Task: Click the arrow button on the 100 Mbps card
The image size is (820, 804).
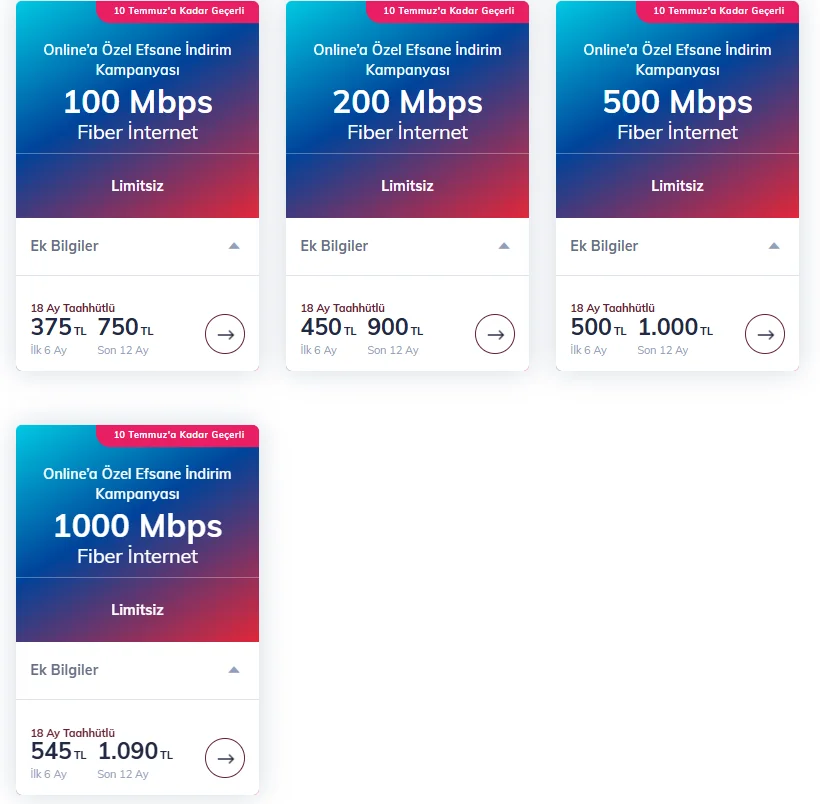Action: point(225,334)
